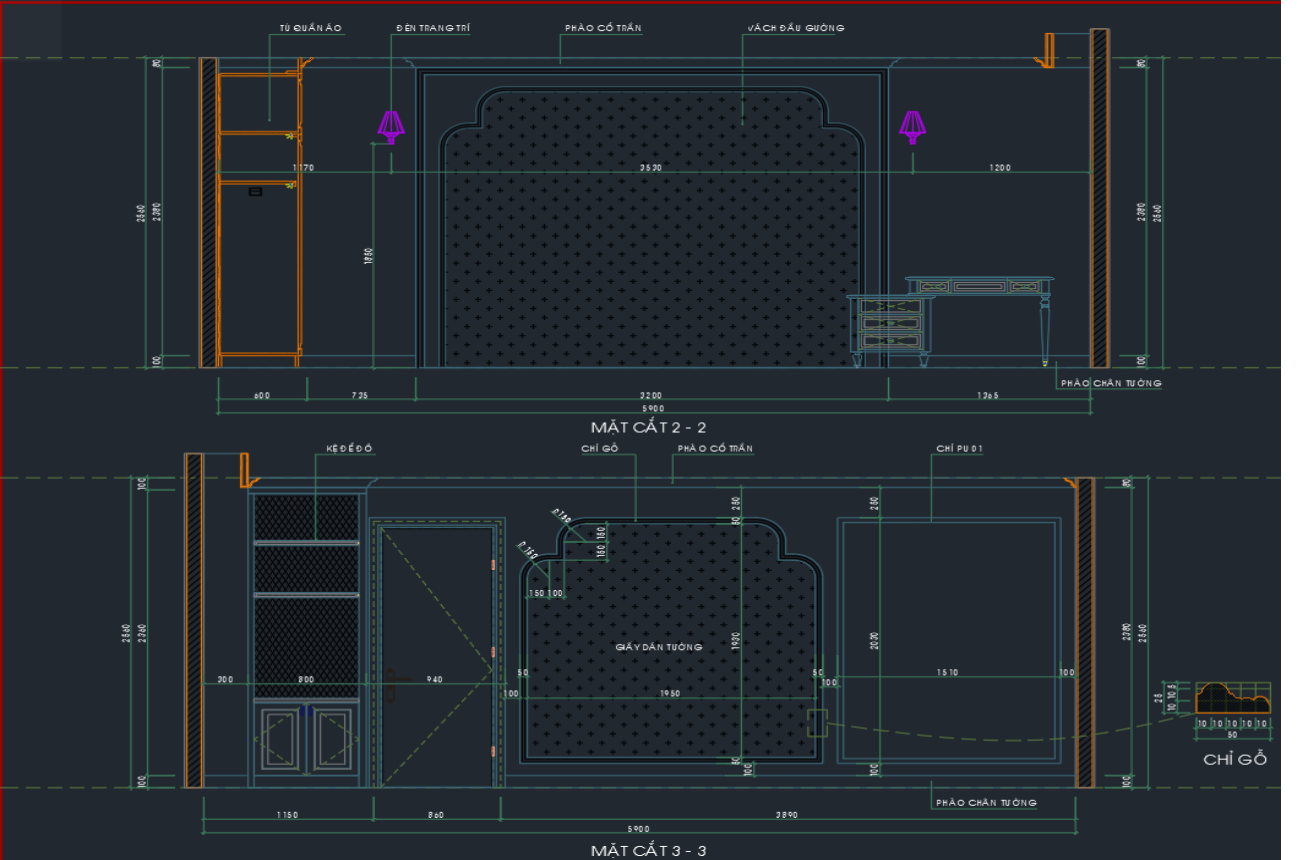Click the 3520 dimension text on headboard
Screen dimensions: 1297x860
(650, 168)
